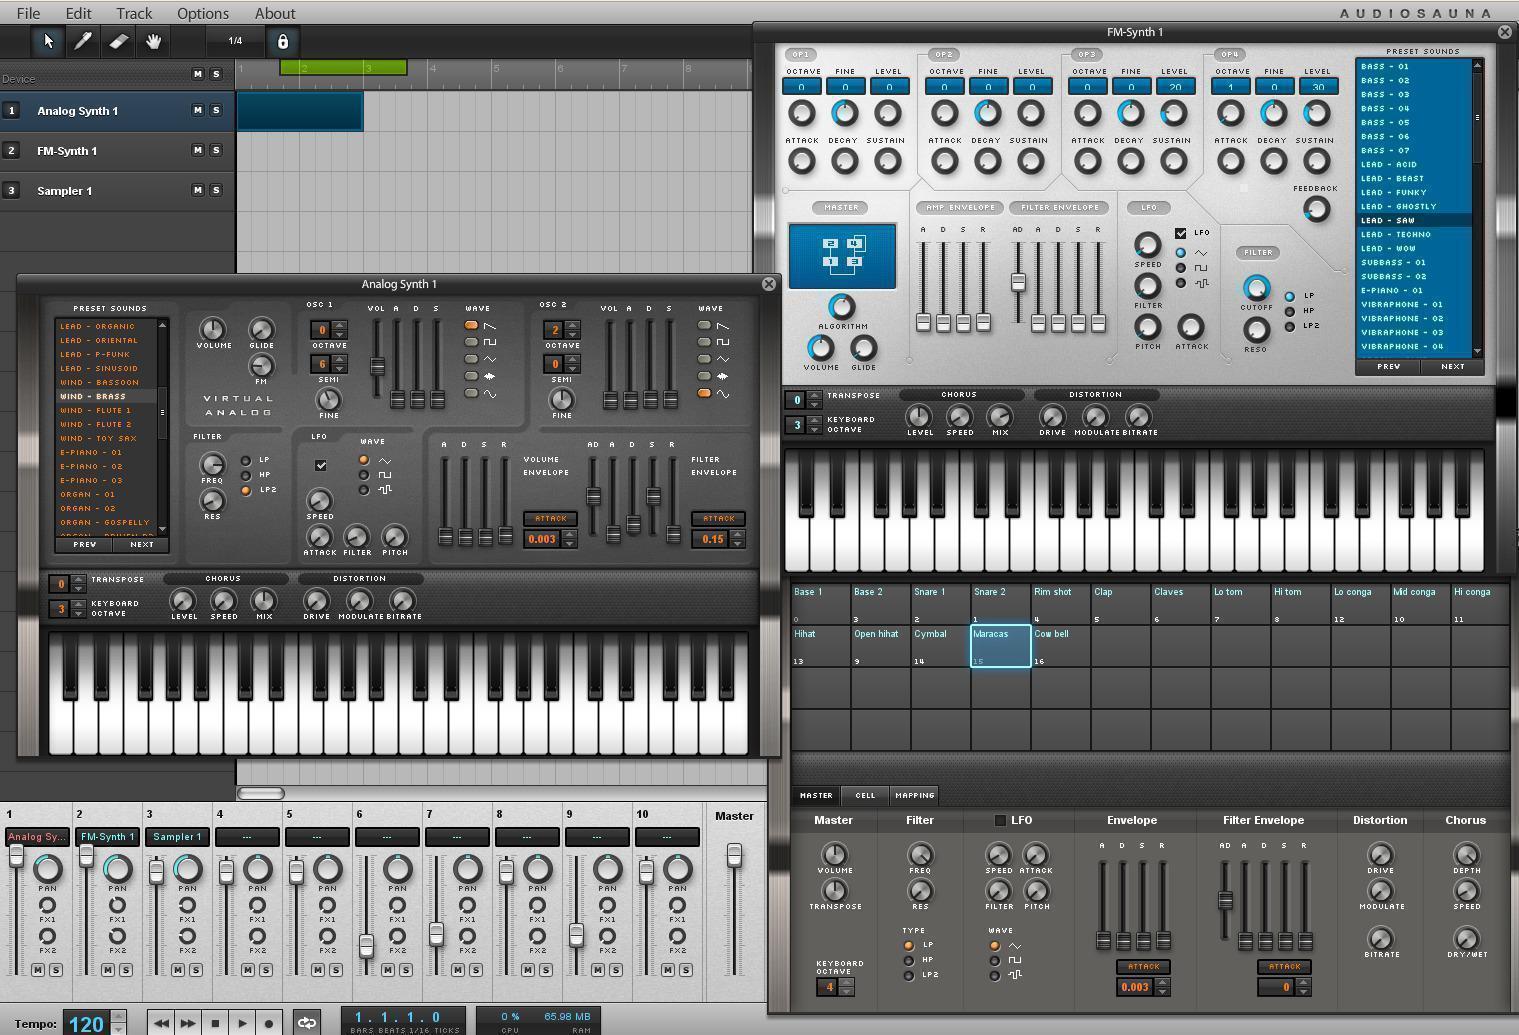Click PREV in FM-Synth presets
Image resolution: width=1519 pixels, height=1035 pixels.
point(1388,366)
